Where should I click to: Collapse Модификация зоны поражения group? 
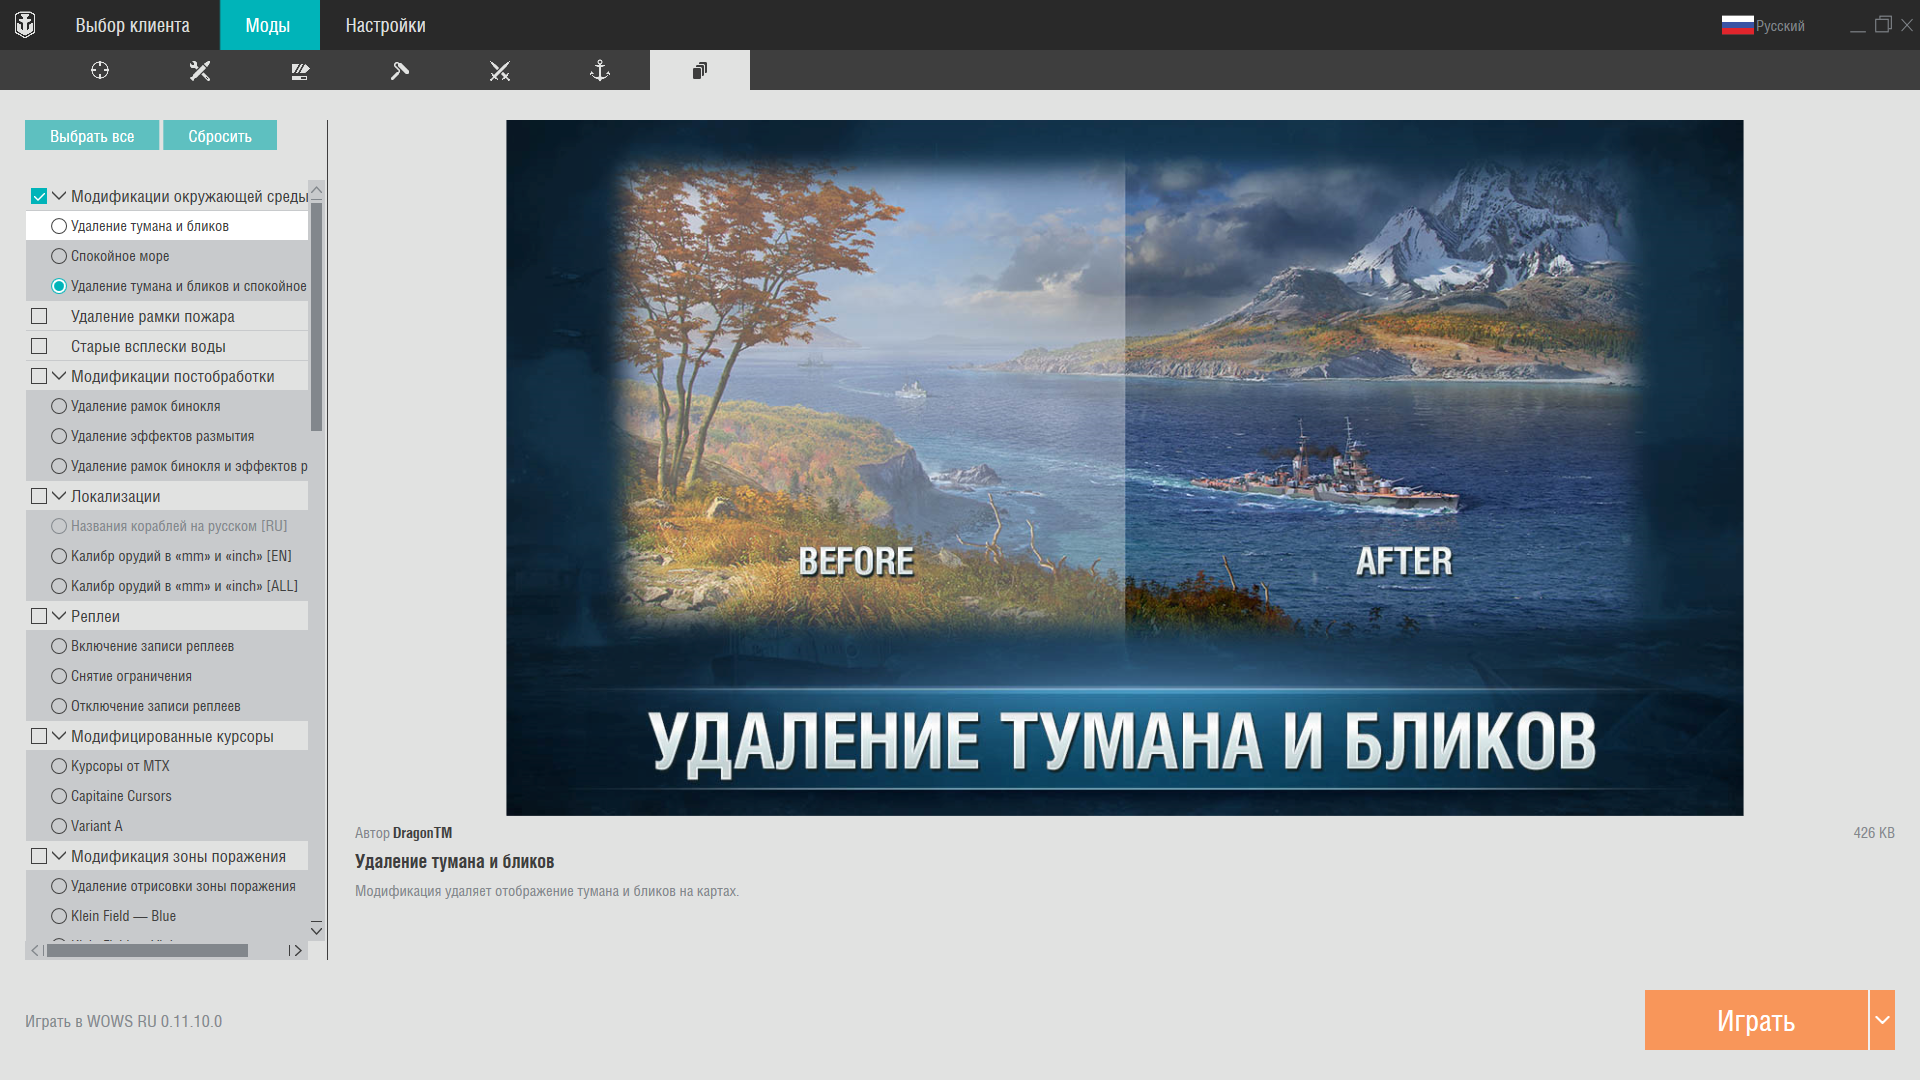click(x=59, y=856)
